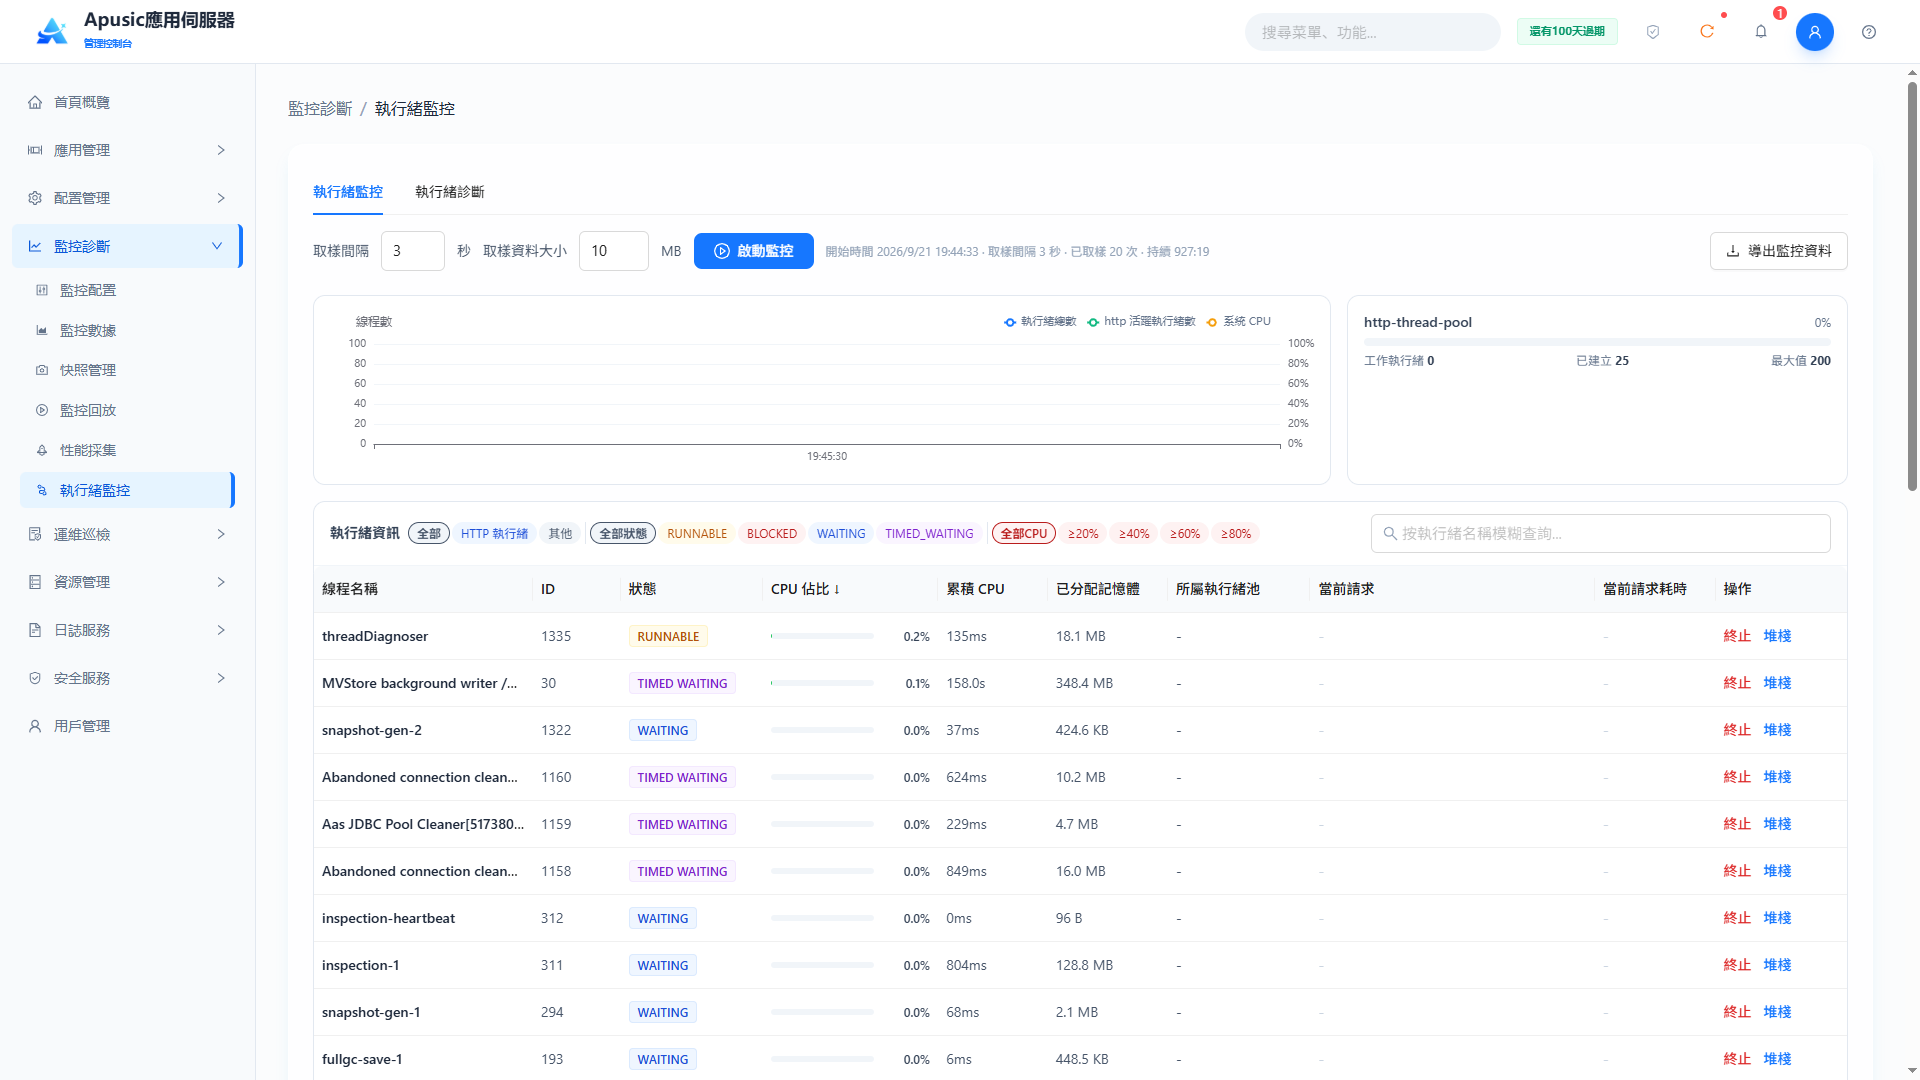The image size is (1920, 1080).
Task: Click the 日誌服務 document icon
Action: pyautogui.click(x=35, y=630)
